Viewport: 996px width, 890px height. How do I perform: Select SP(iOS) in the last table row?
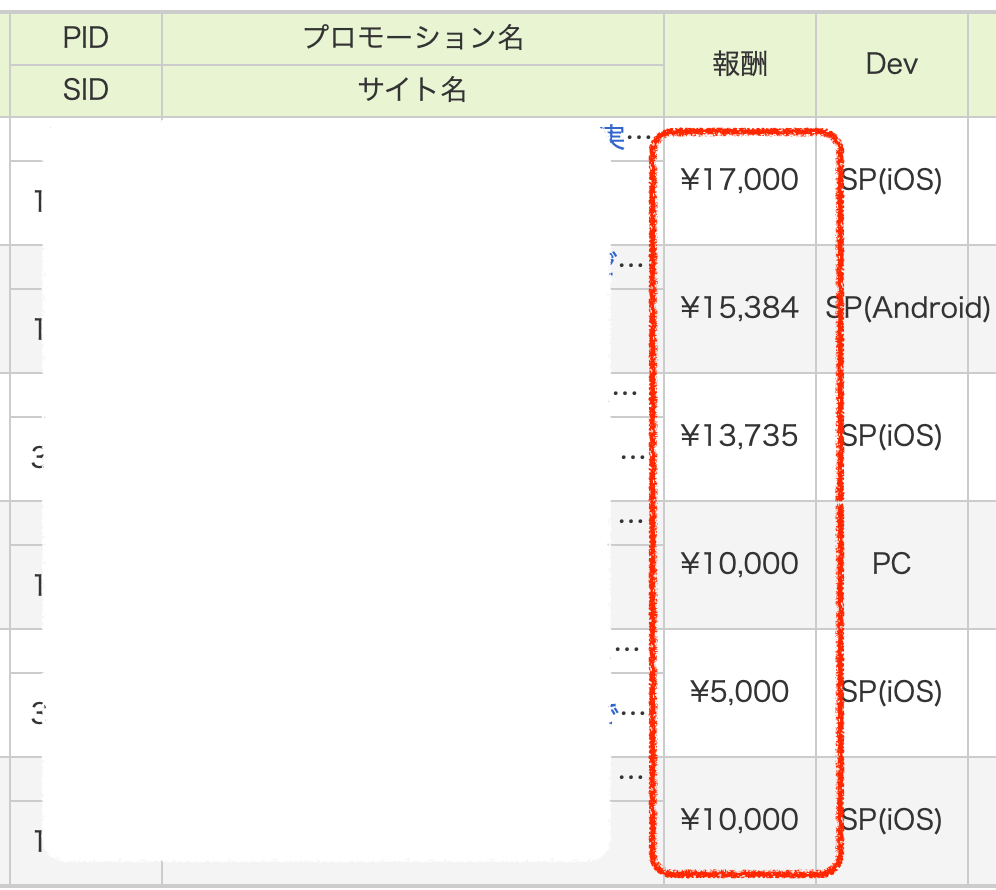891,820
